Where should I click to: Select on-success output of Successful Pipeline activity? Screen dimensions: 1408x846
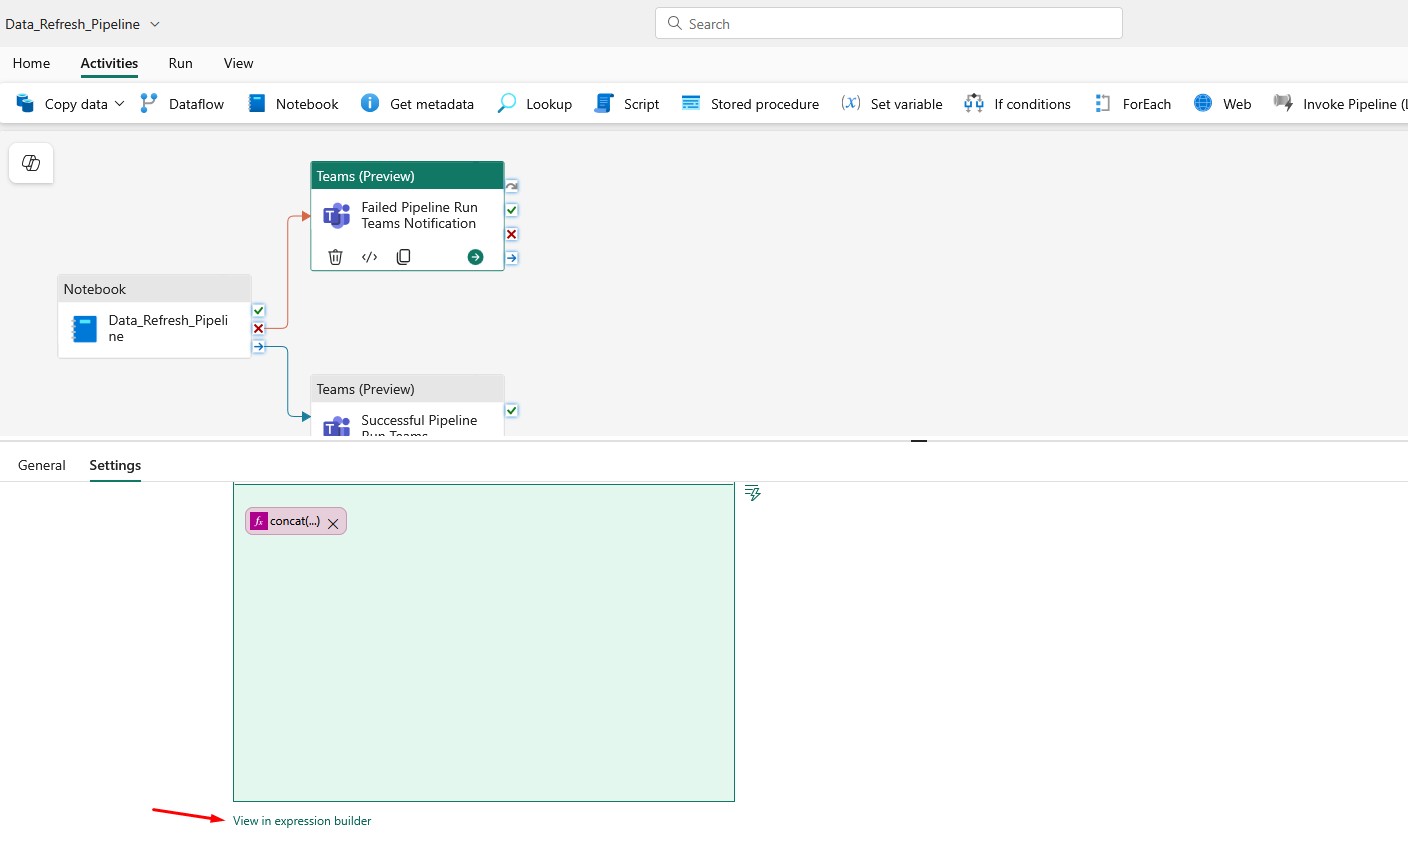(x=511, y=410)
